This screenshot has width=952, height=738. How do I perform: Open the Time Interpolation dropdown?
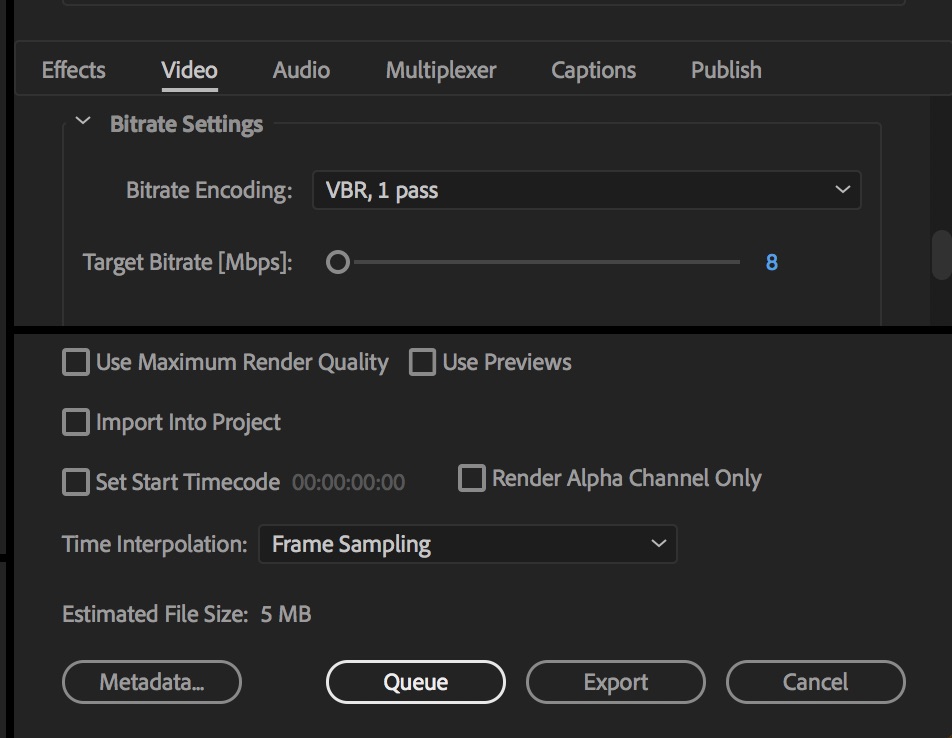coord(468,544)
